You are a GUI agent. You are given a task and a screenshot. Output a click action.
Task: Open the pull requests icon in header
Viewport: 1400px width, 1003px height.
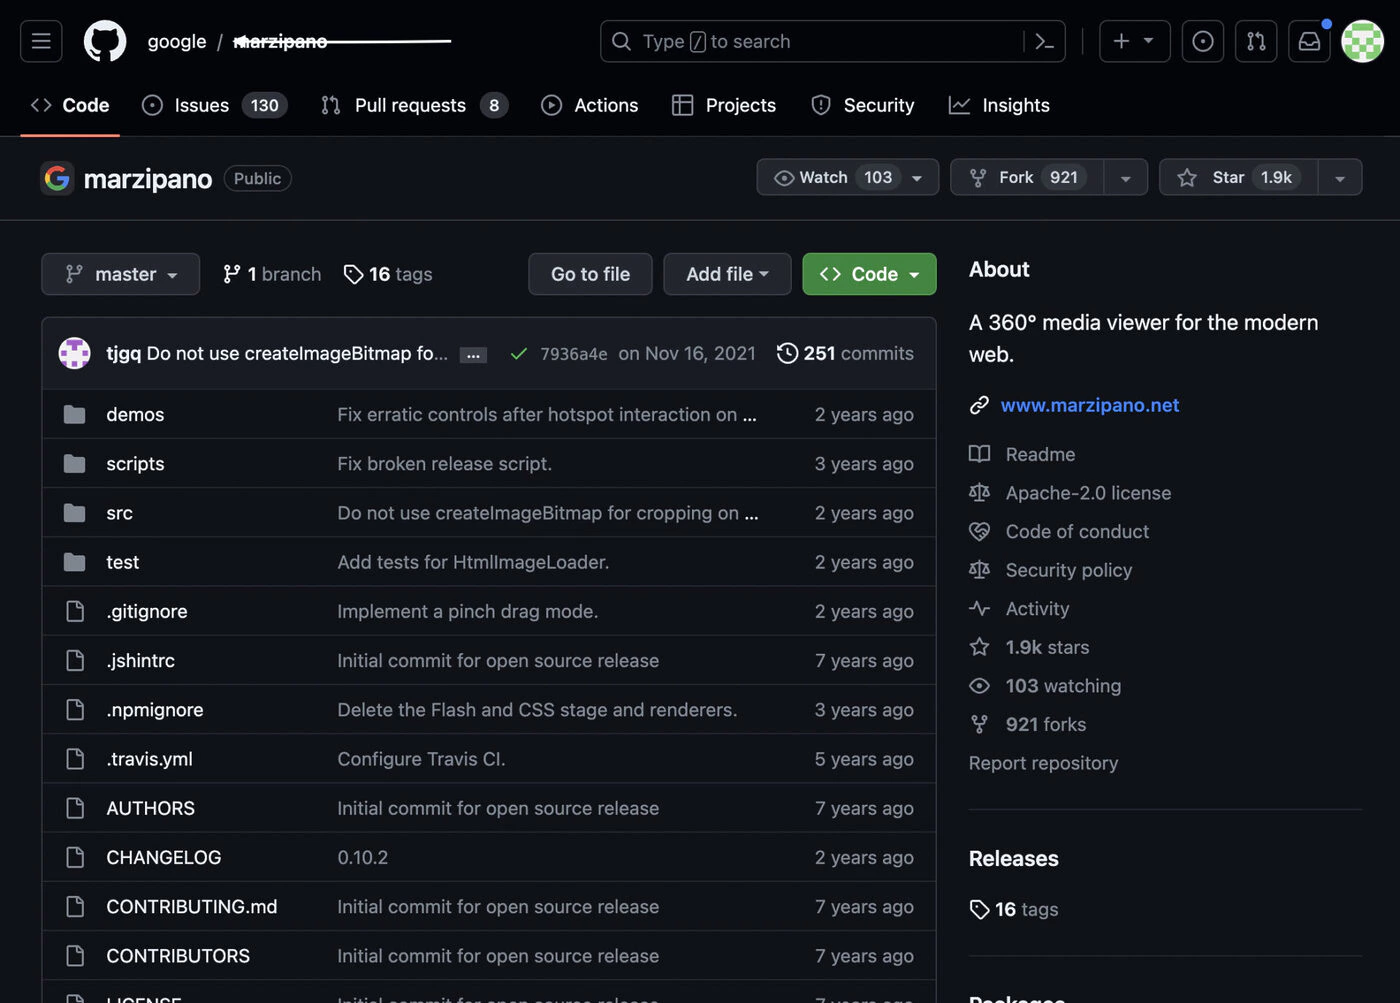pos(1256,41)
